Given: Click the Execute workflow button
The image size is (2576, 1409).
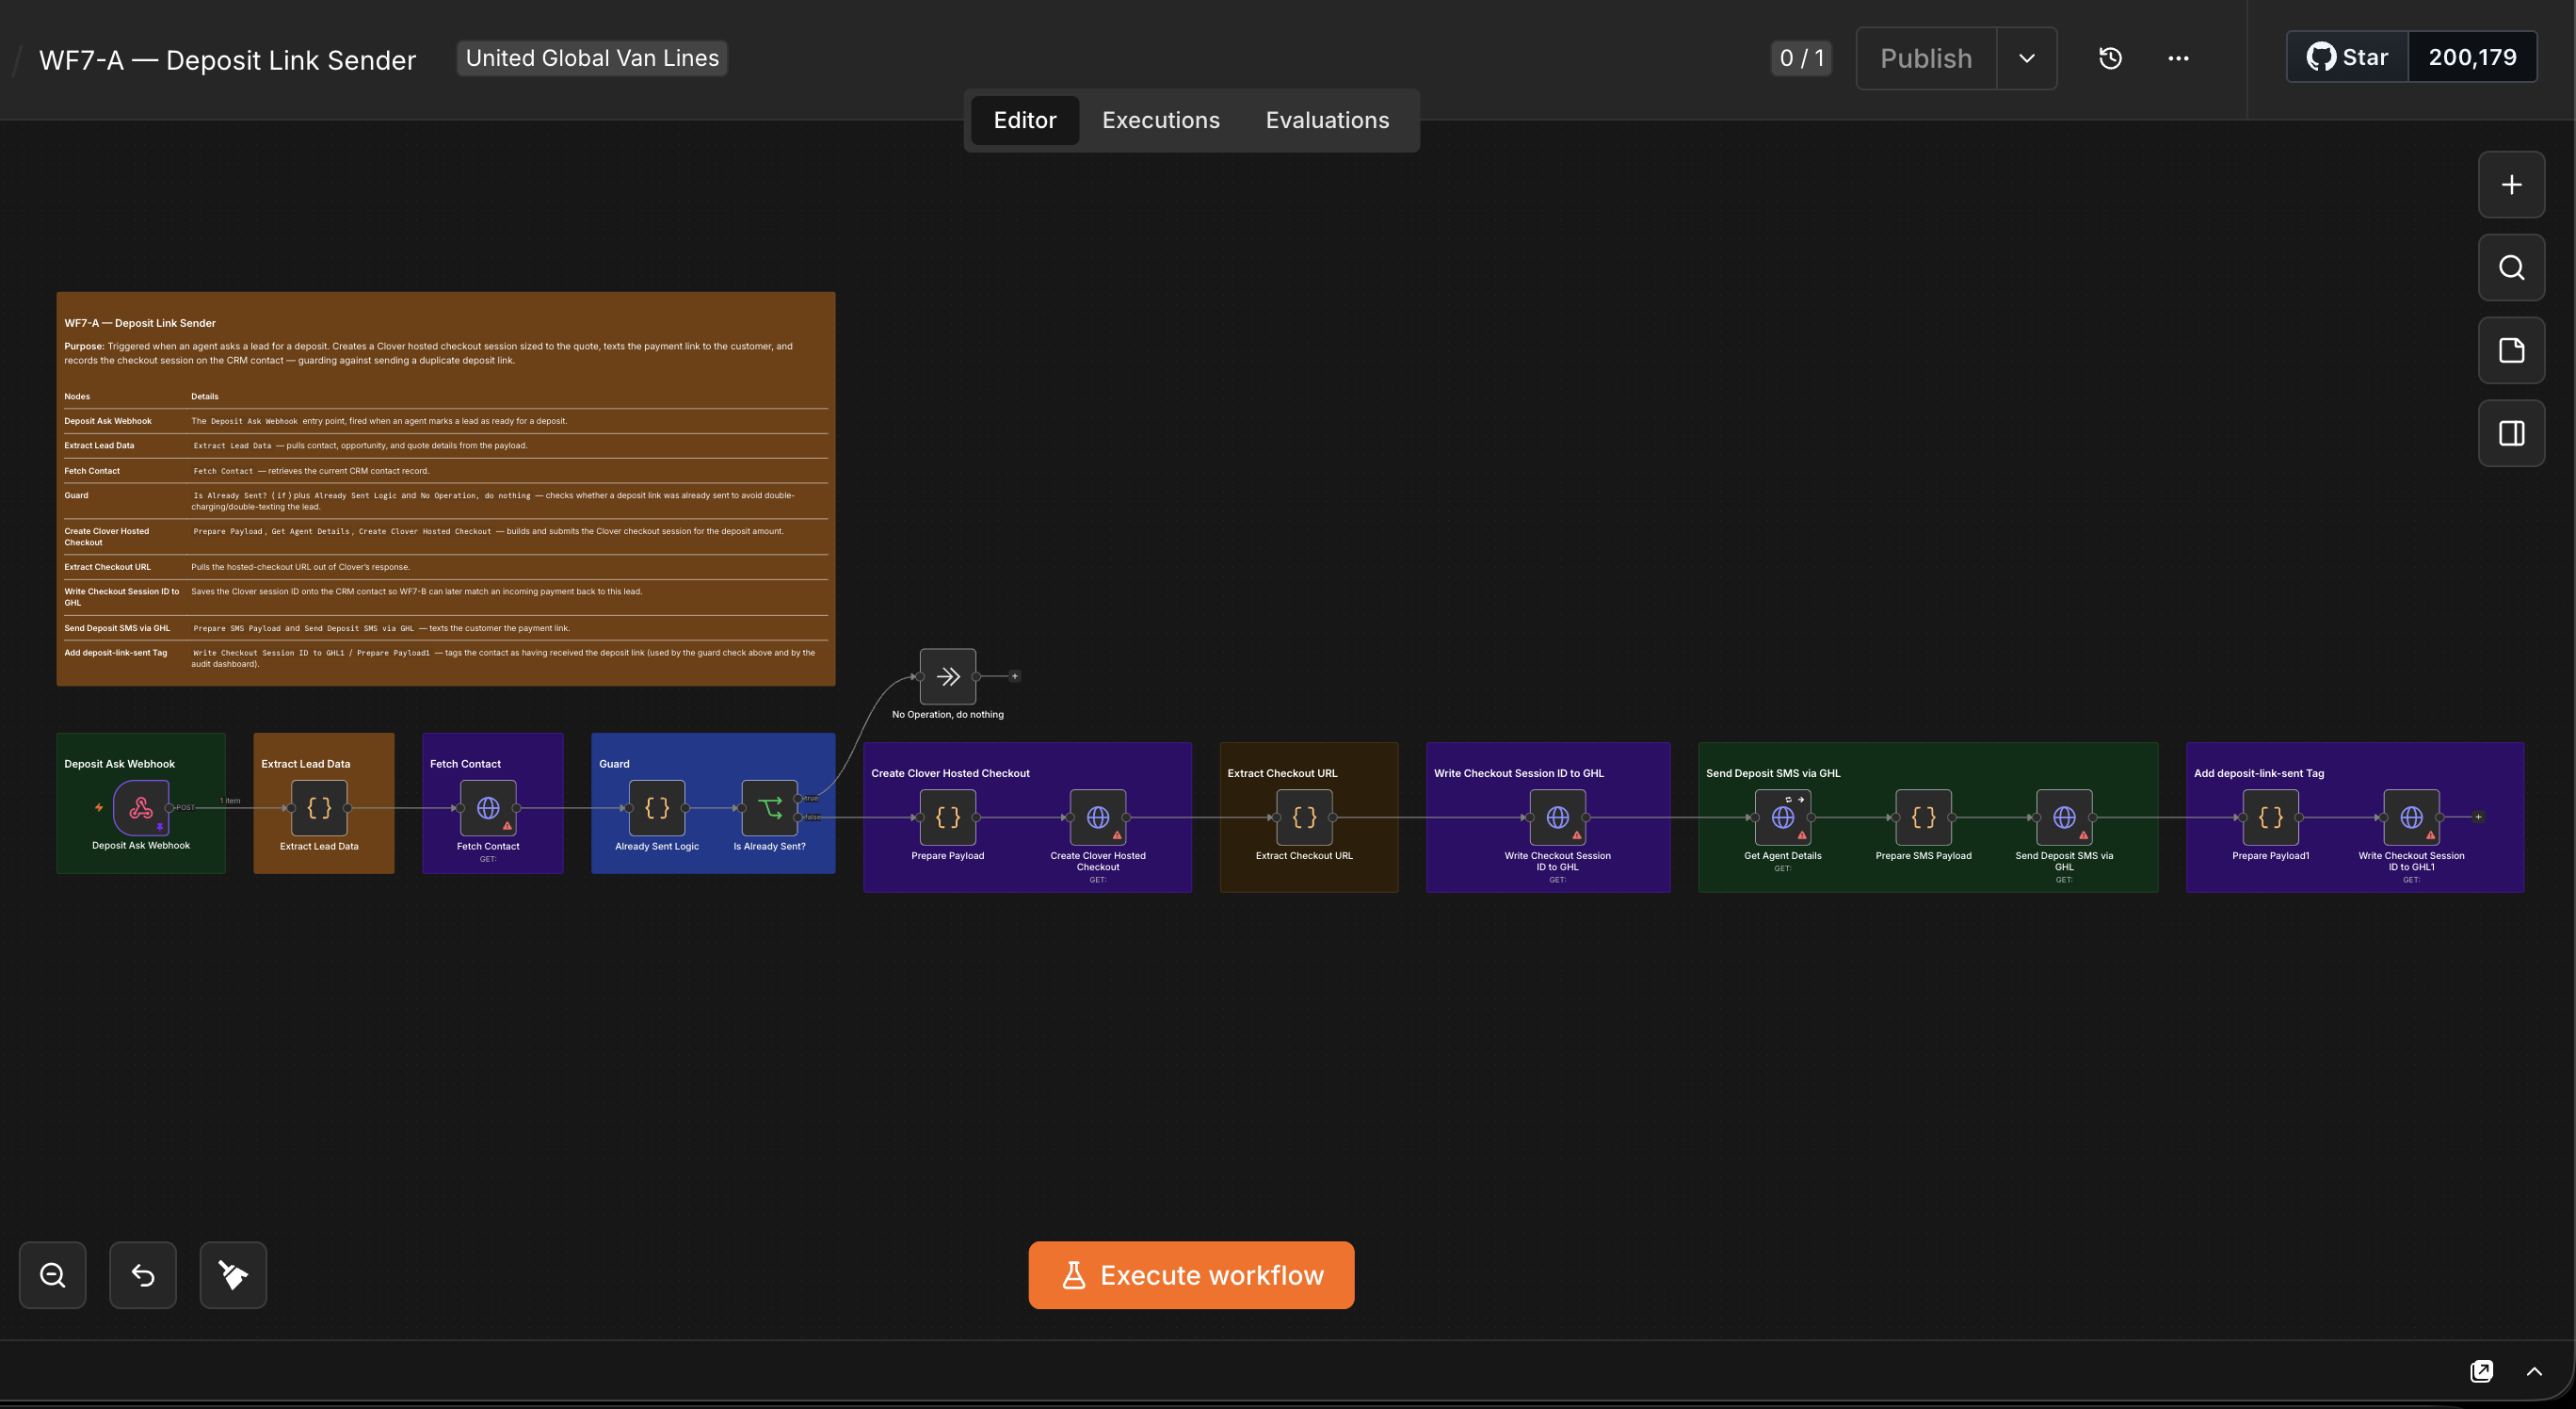Looking at the screenshot, I should pyautogui.click(x=1191, y=1275).
